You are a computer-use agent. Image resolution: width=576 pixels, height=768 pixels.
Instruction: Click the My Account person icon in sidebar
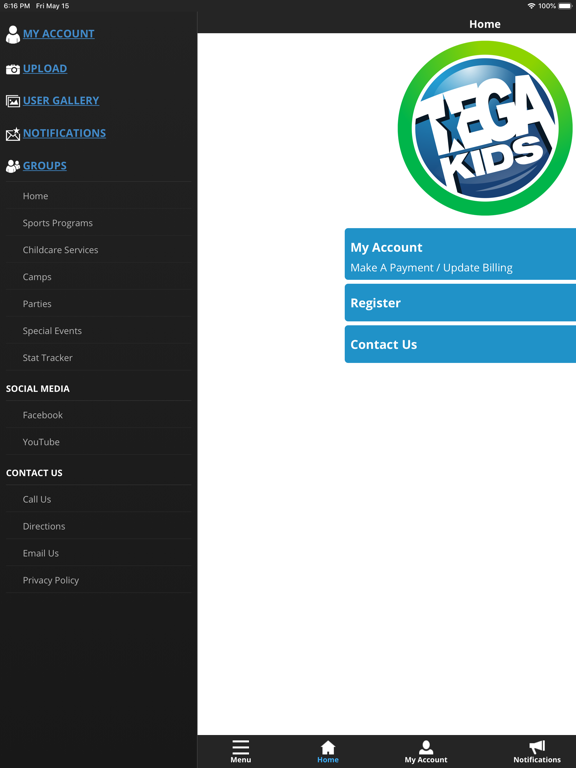pos(13,34)
